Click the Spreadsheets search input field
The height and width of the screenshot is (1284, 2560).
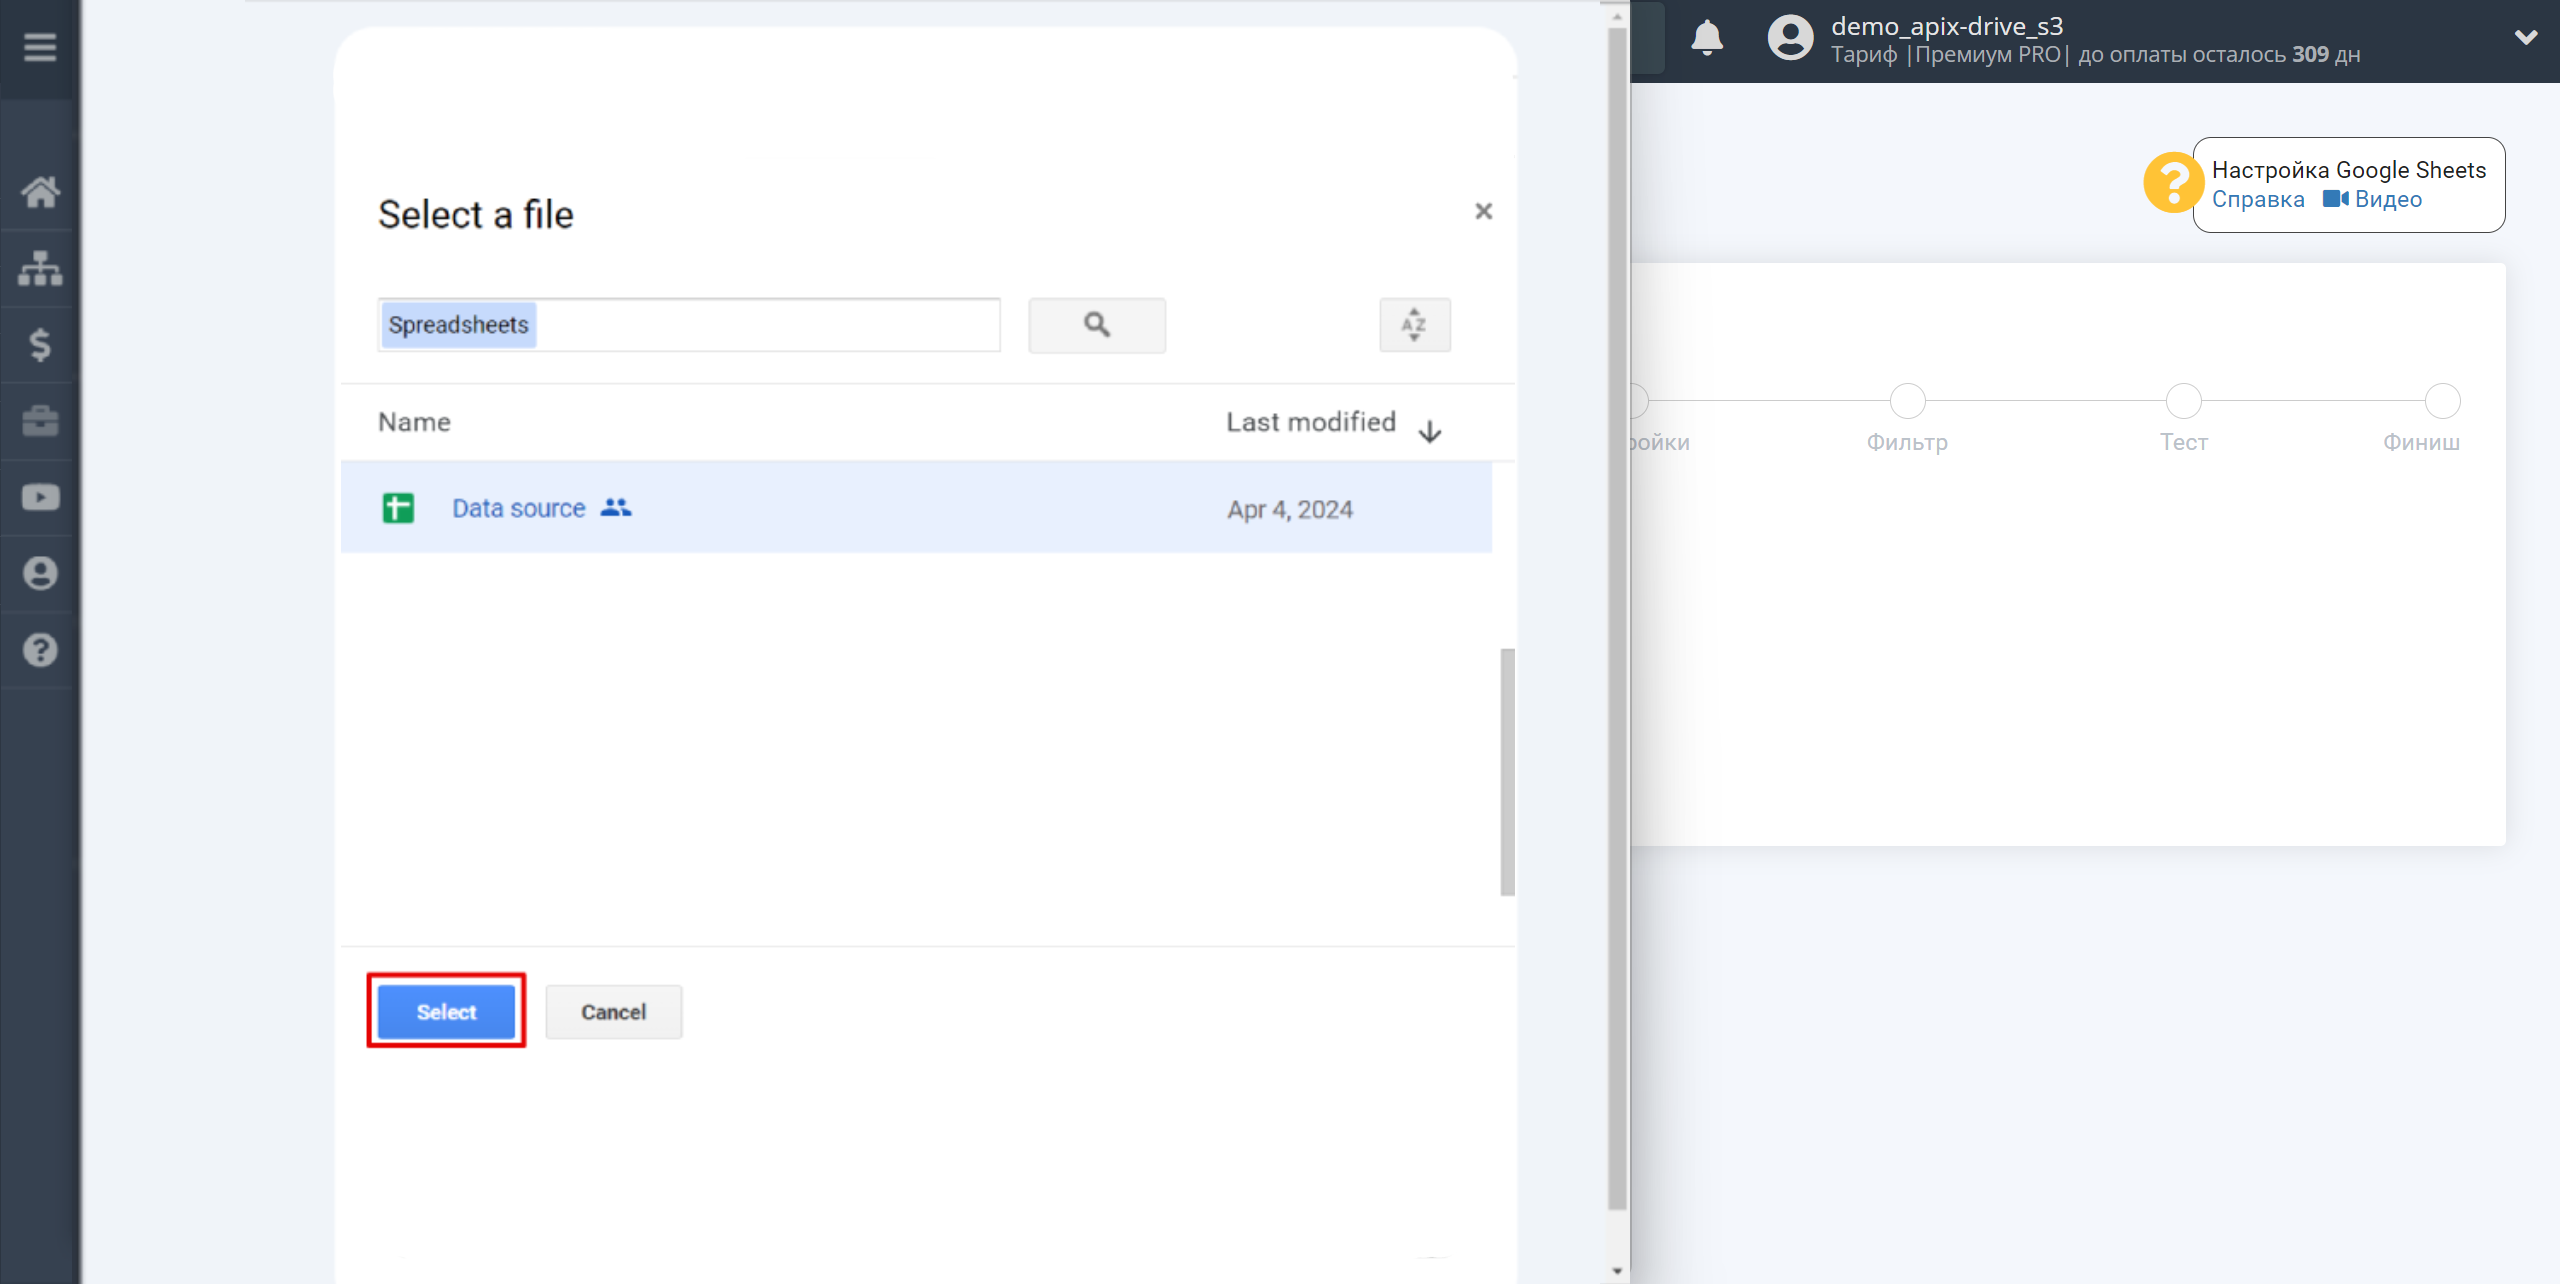pyautogui.click(x=686, y=324)
